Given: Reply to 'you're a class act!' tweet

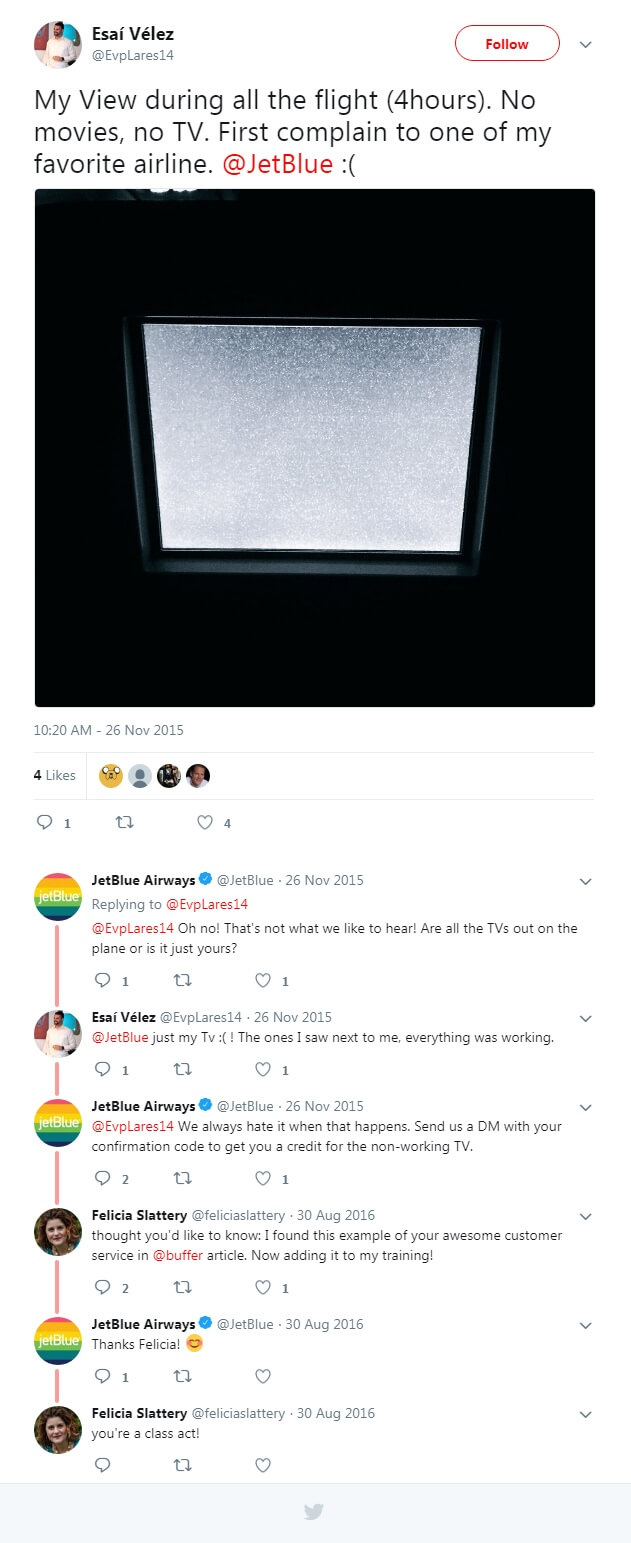Looking at the screenshot, I should pos(103,1465).
